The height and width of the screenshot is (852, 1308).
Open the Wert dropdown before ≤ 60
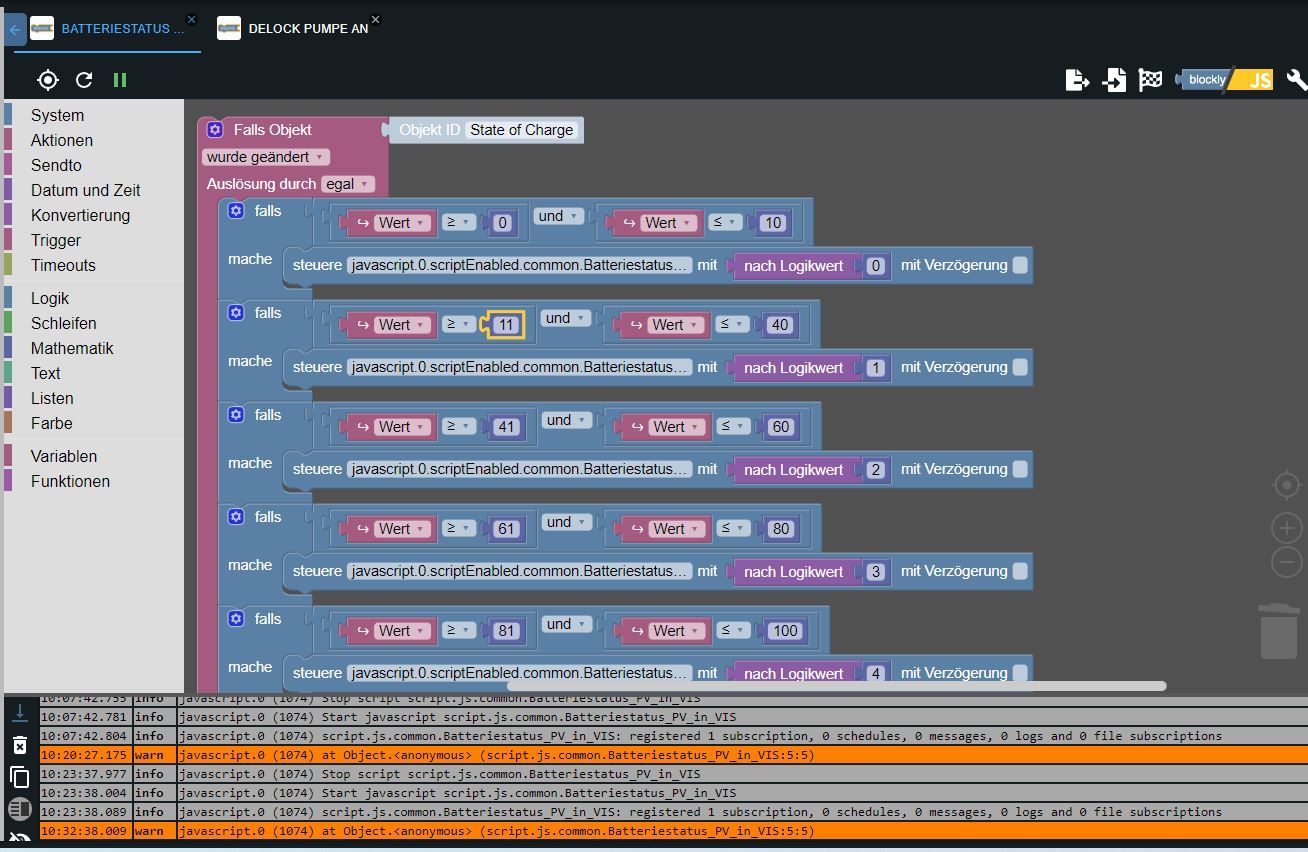(x=678, y=427)
